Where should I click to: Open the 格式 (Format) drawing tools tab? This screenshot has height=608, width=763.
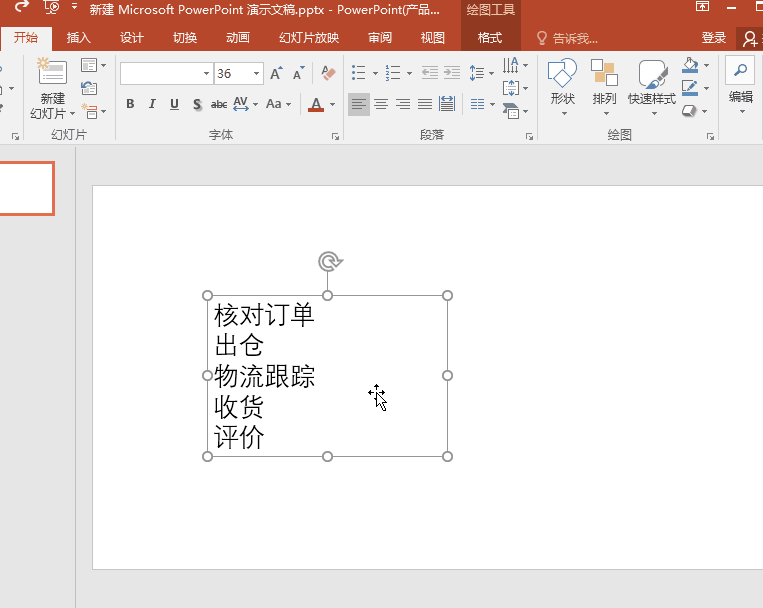point(490,38)
